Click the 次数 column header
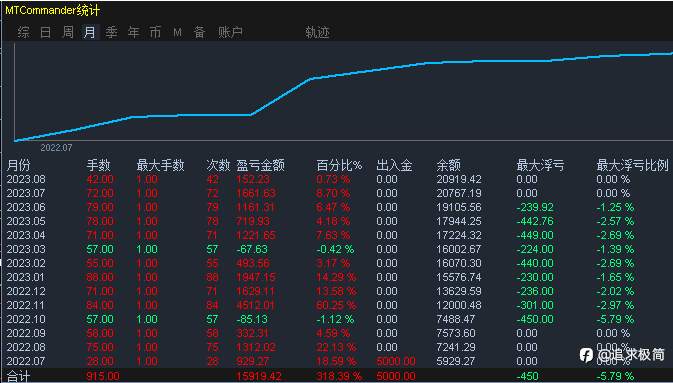Image resolution: width=673 pixels, height=383 pixels. [x=218, y=165]
